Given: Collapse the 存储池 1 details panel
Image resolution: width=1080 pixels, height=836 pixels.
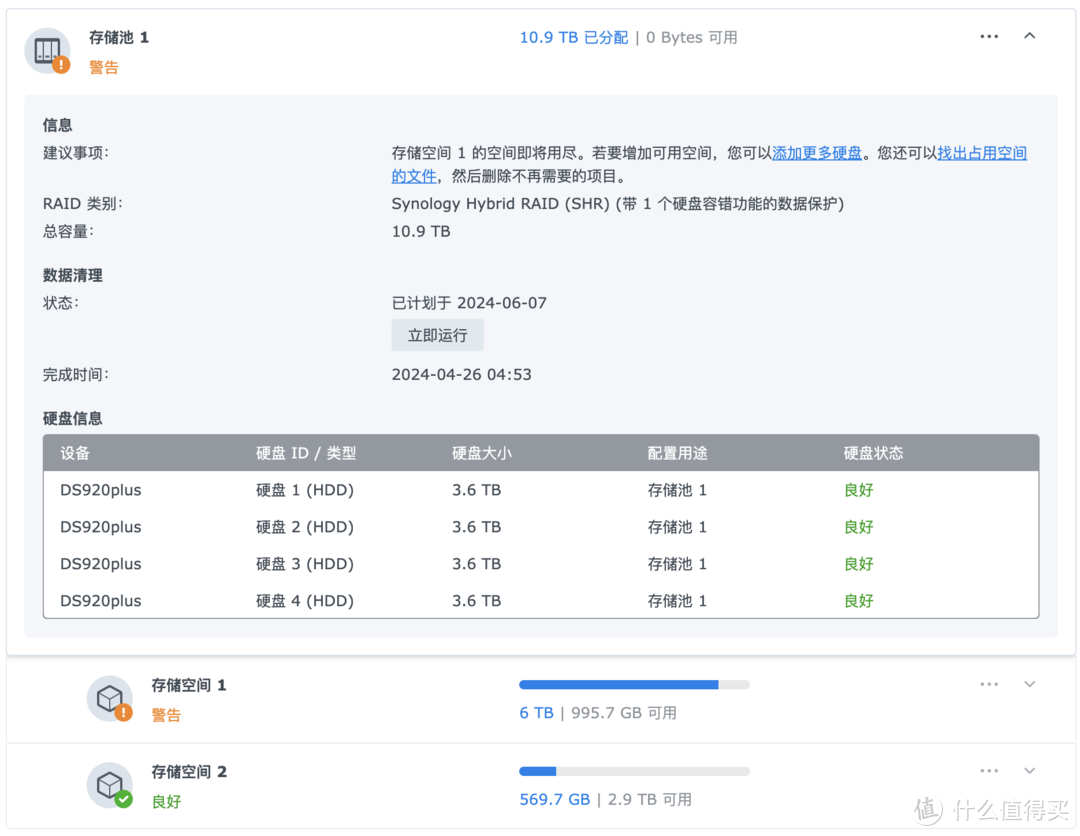Looking at the screenshot, I should (x=1030, y=35).
